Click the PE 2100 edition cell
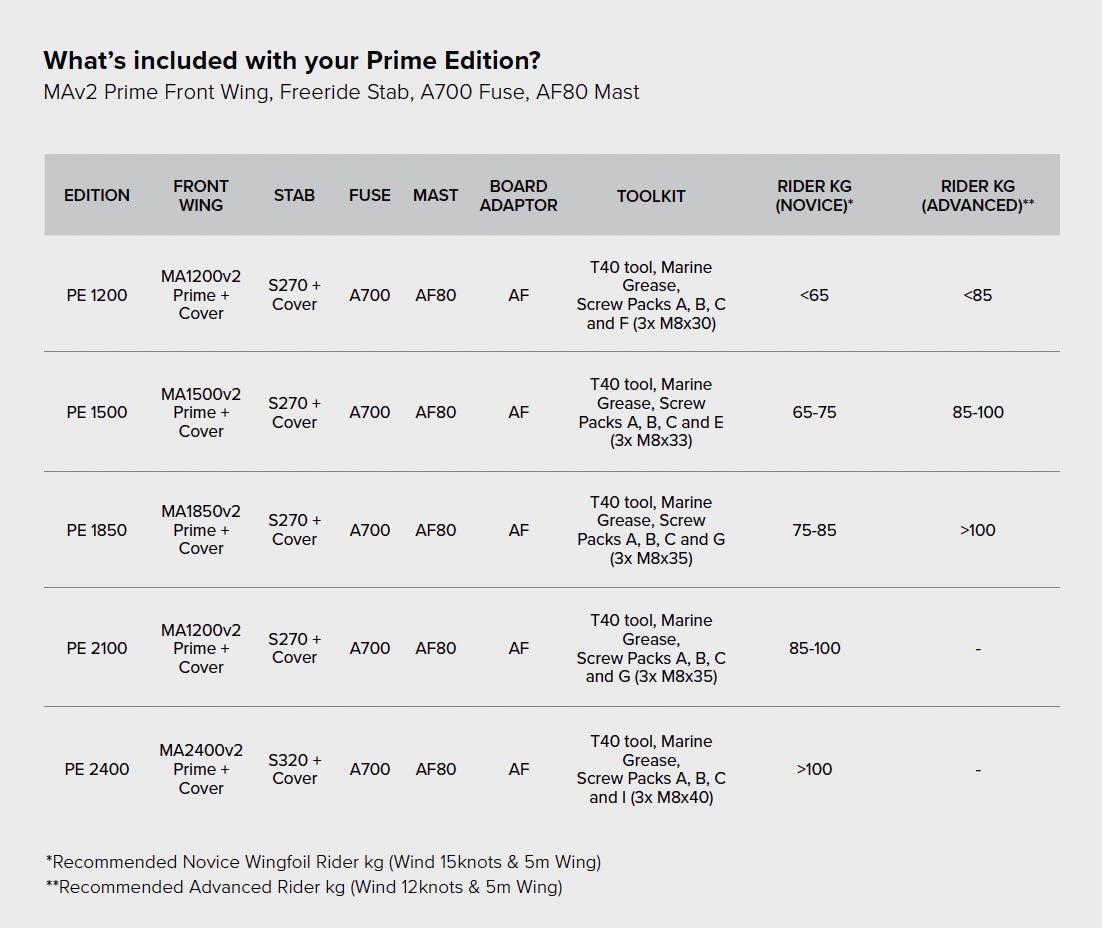 coord(97,648)
